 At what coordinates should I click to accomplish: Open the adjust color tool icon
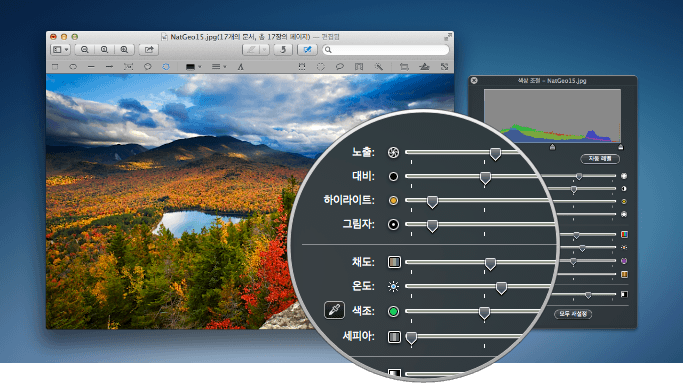pos(424,67)
